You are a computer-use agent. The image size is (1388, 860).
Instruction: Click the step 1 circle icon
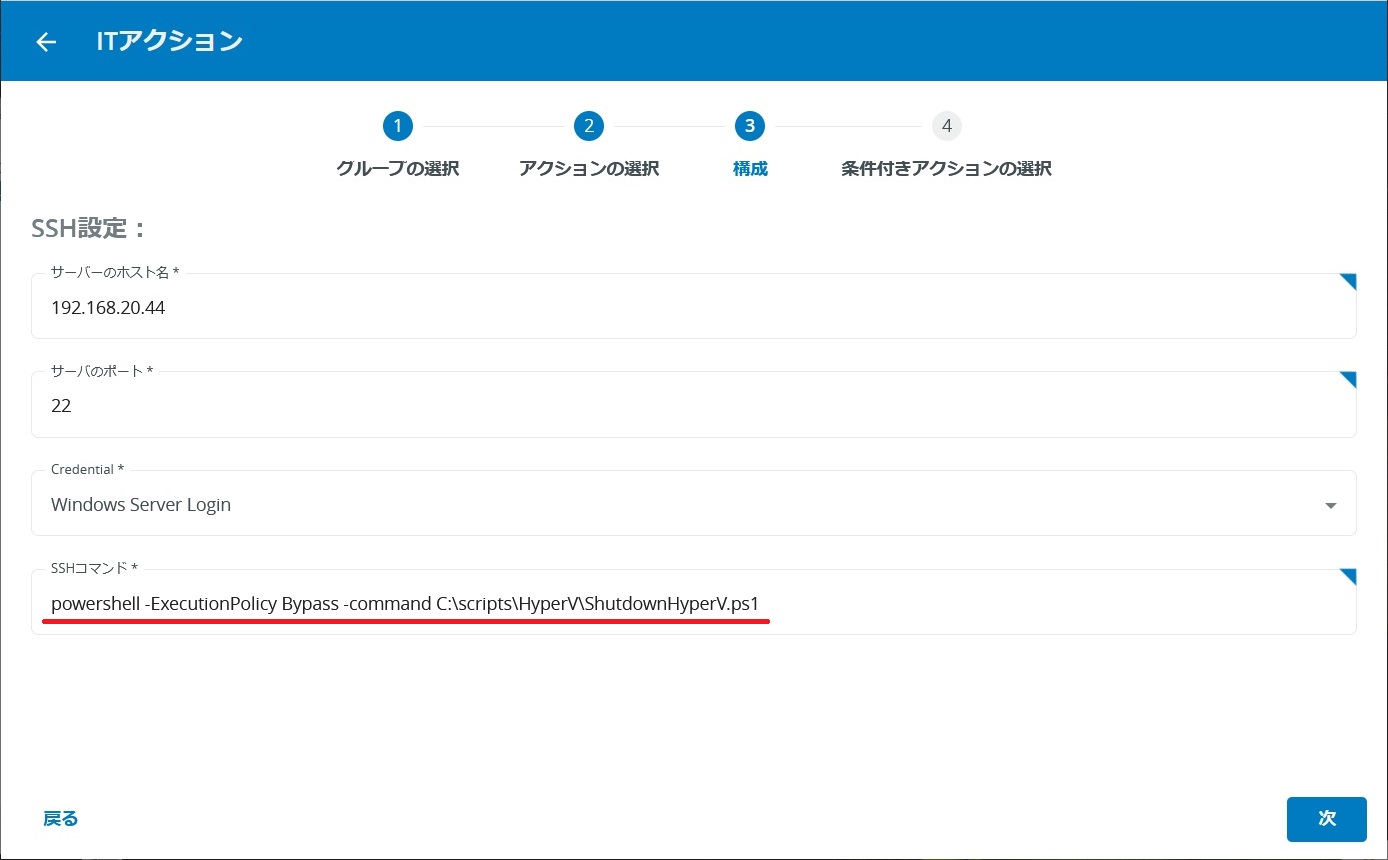(397, 126)
